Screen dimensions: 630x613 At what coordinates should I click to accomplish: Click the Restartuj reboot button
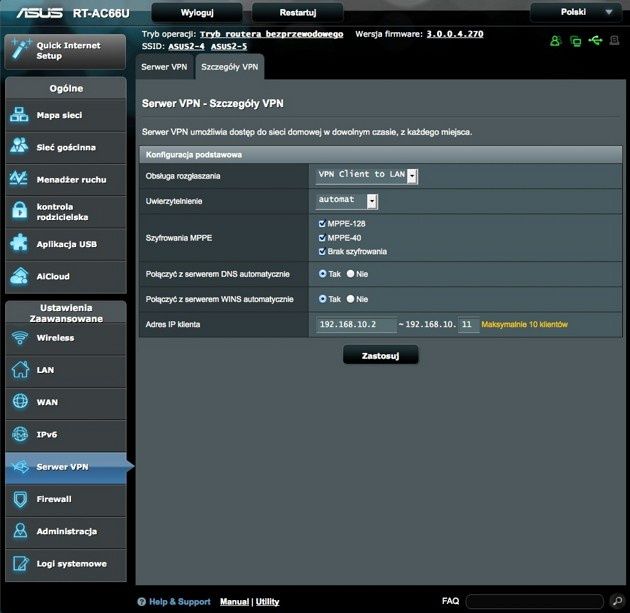click(x=298, y=12)
